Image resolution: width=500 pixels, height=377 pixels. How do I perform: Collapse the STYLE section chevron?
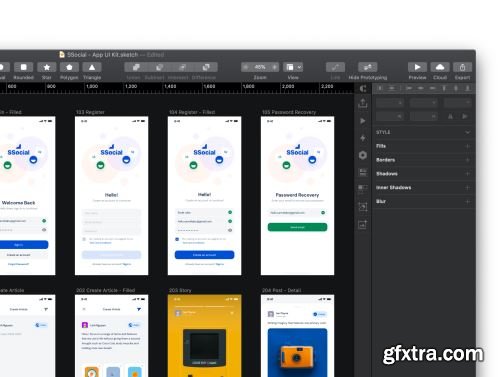pos(467,132)
